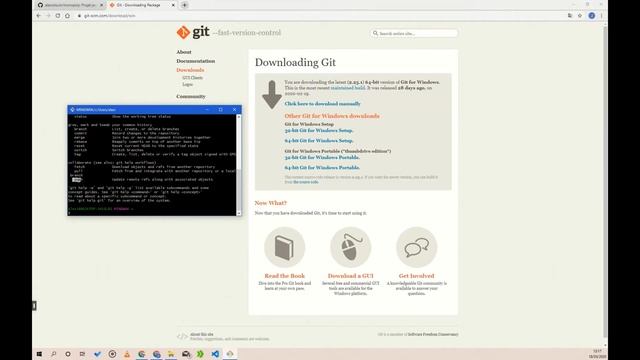The image size is (640, 360).
Task: Open the Windows Start menu
Action: [39, 354]
